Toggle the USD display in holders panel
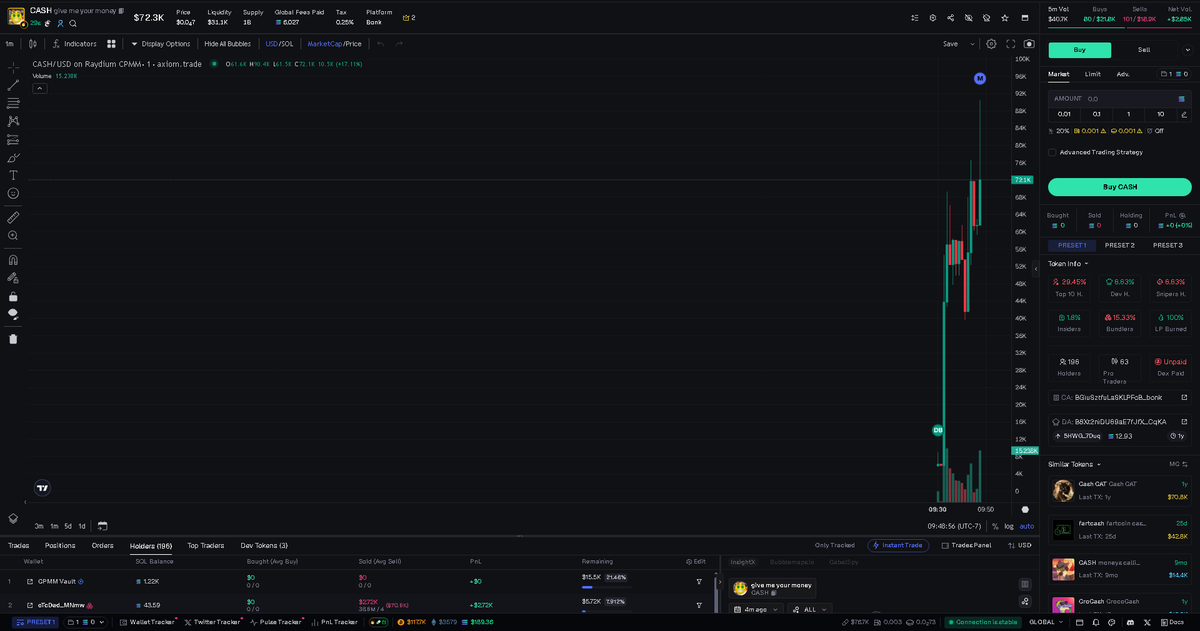 pyautogui.click(x=1020, y=545)
